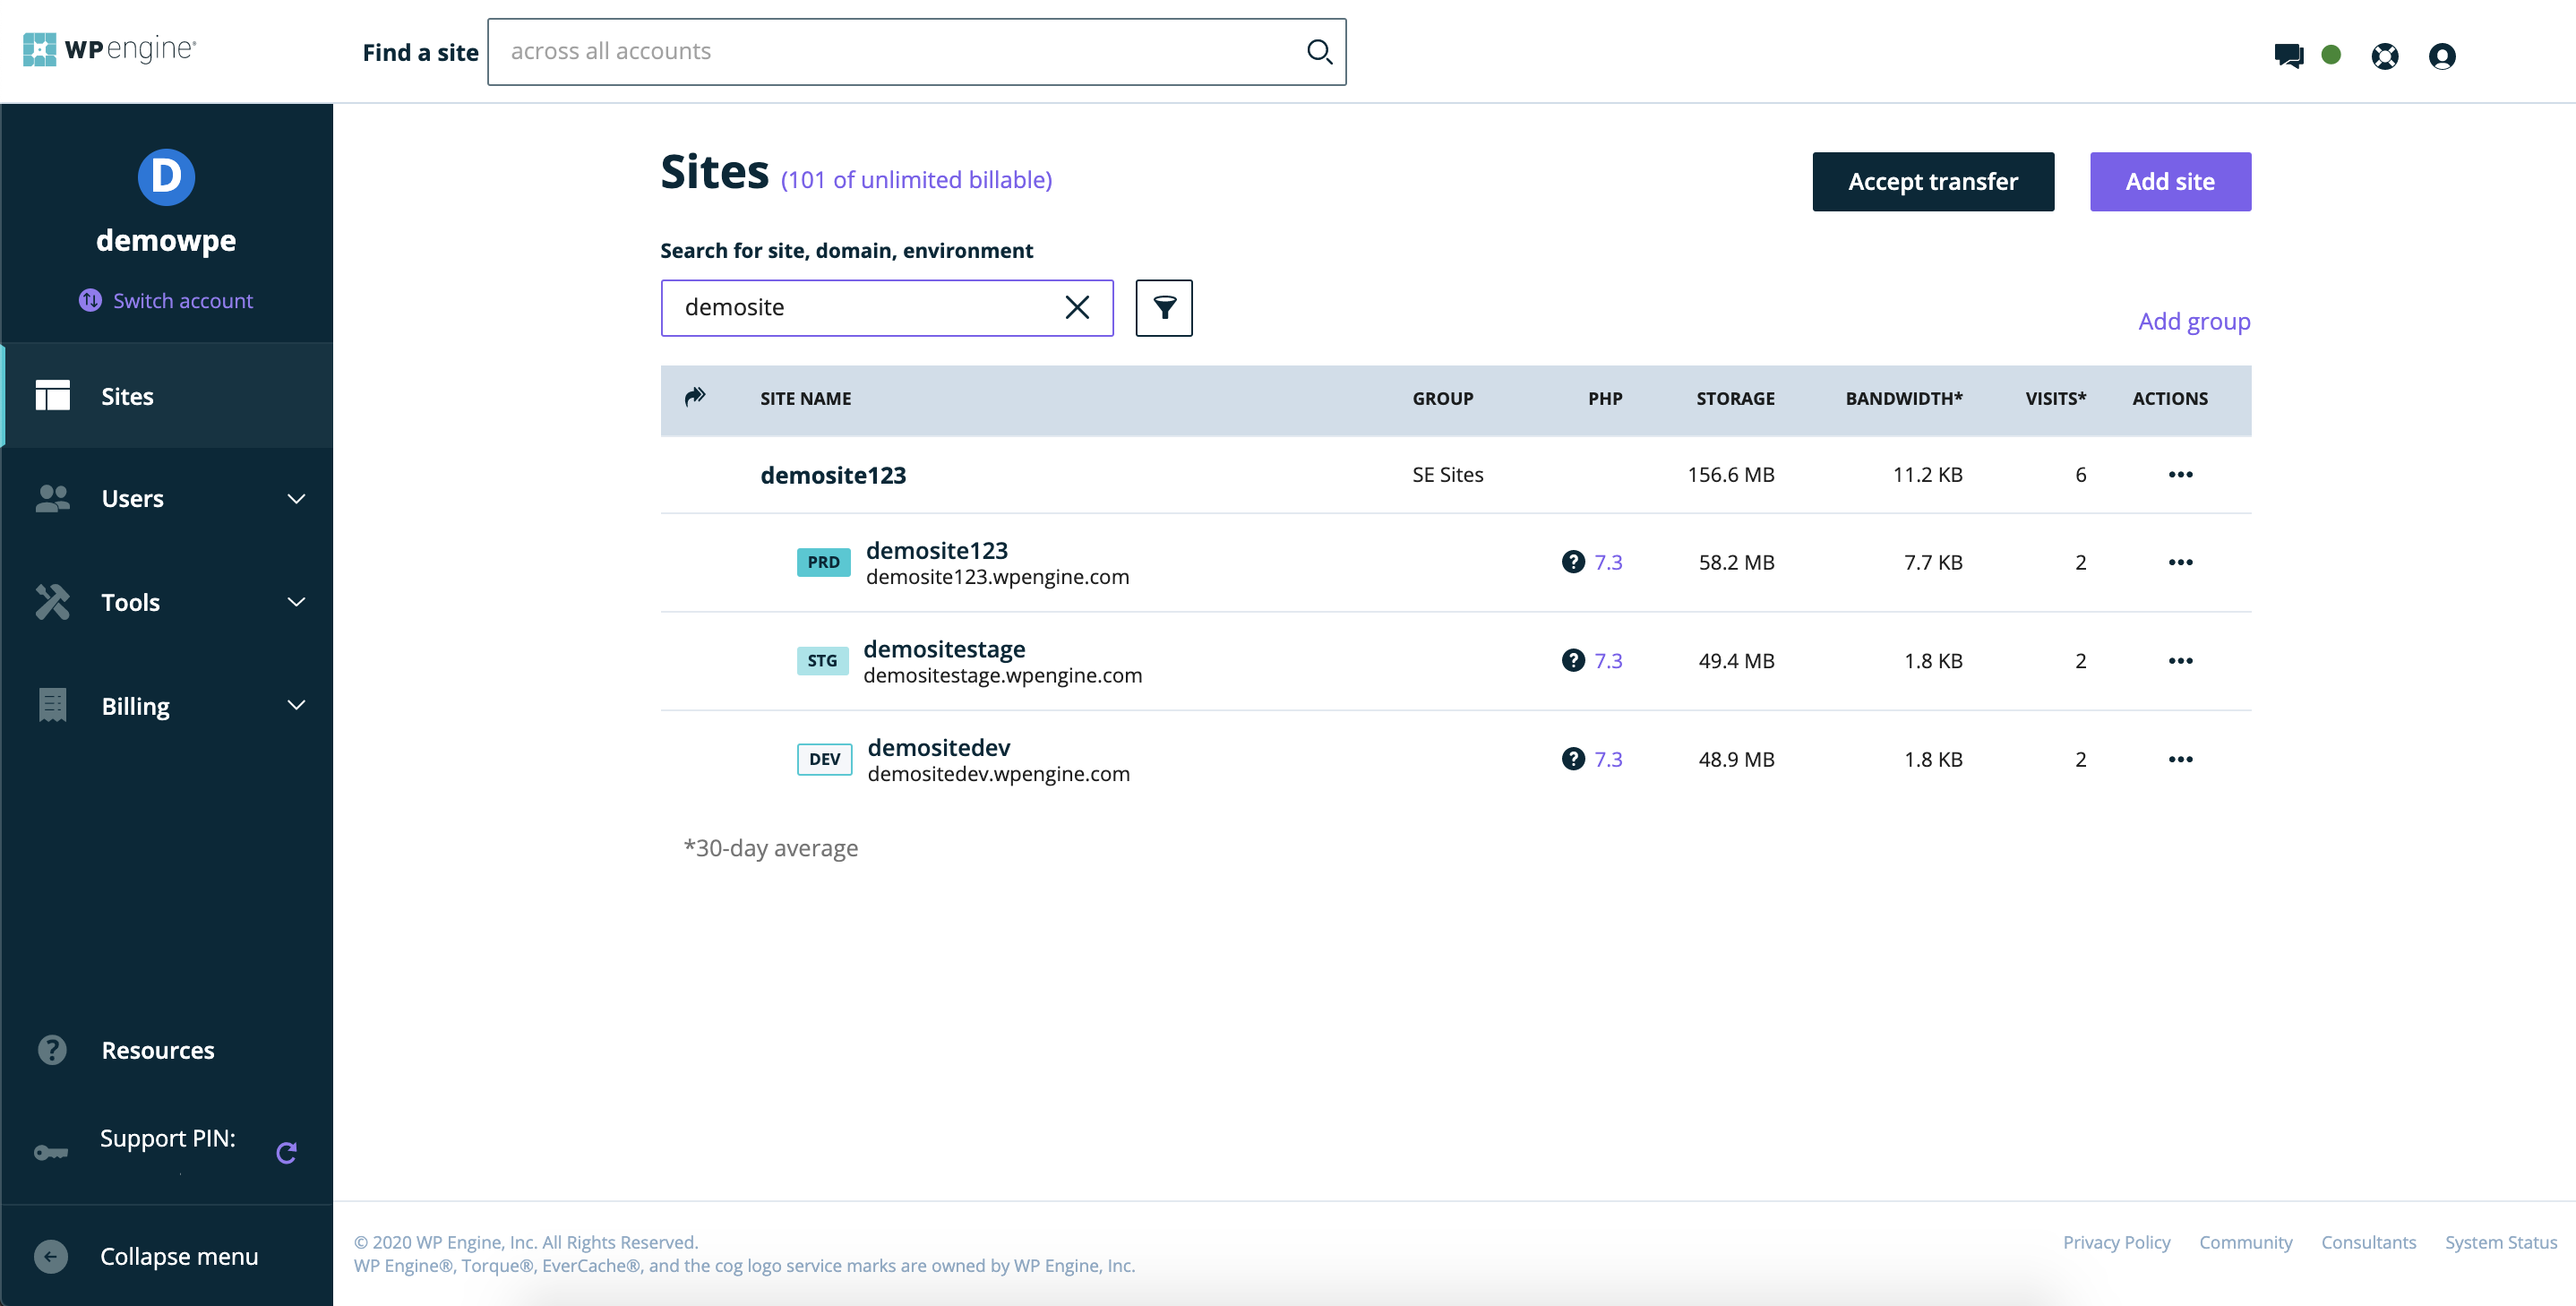Click the Add group link

pyautogui.click(x=2194, y=320)
